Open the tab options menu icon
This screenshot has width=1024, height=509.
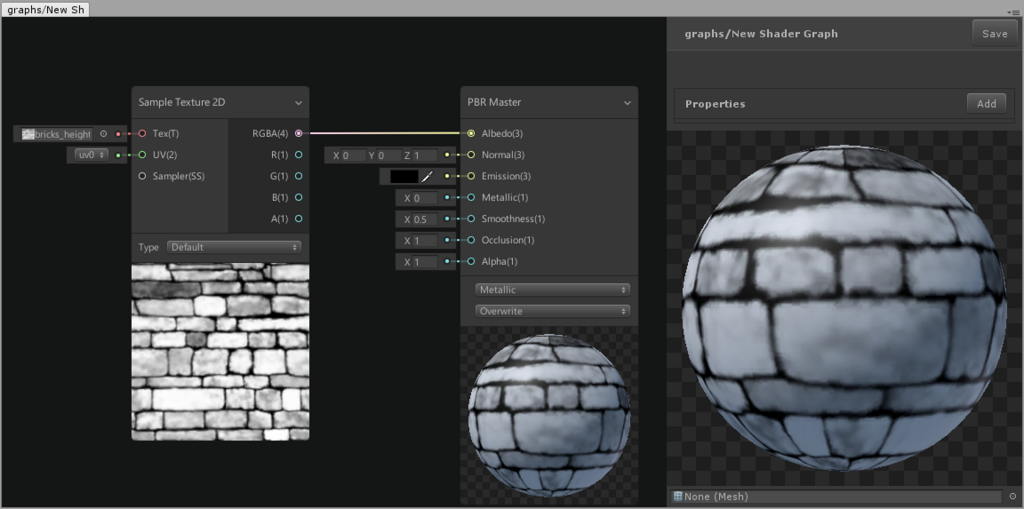1014,12
